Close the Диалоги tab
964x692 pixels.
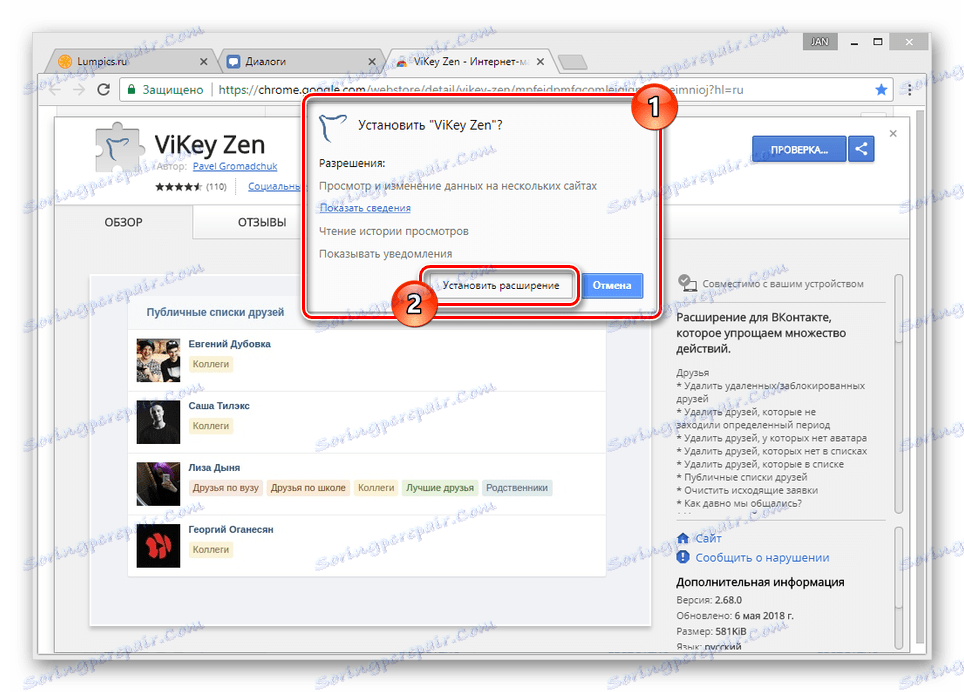point(371,61)
